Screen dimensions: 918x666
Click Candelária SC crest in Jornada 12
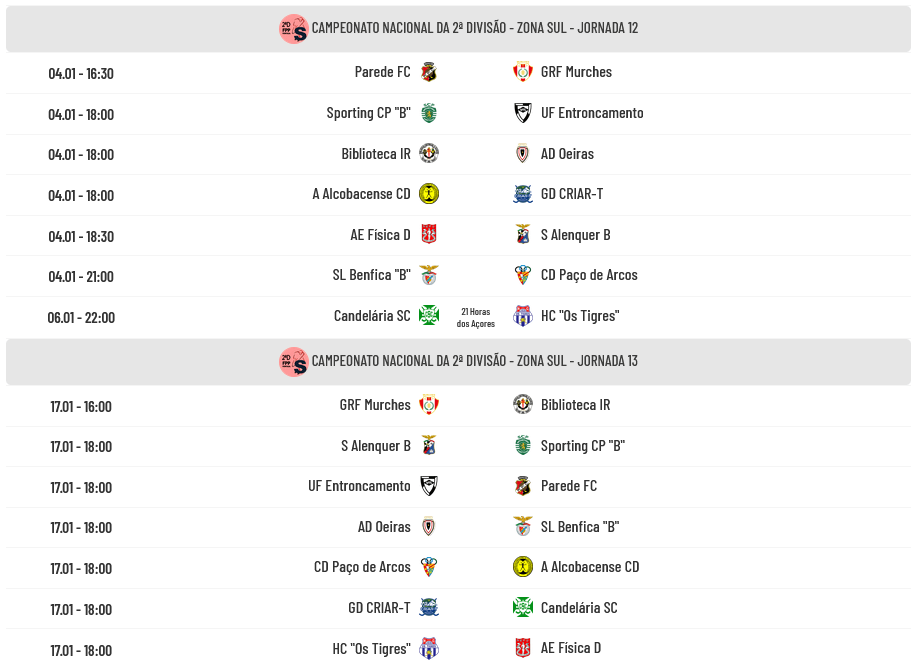(429, 316)
